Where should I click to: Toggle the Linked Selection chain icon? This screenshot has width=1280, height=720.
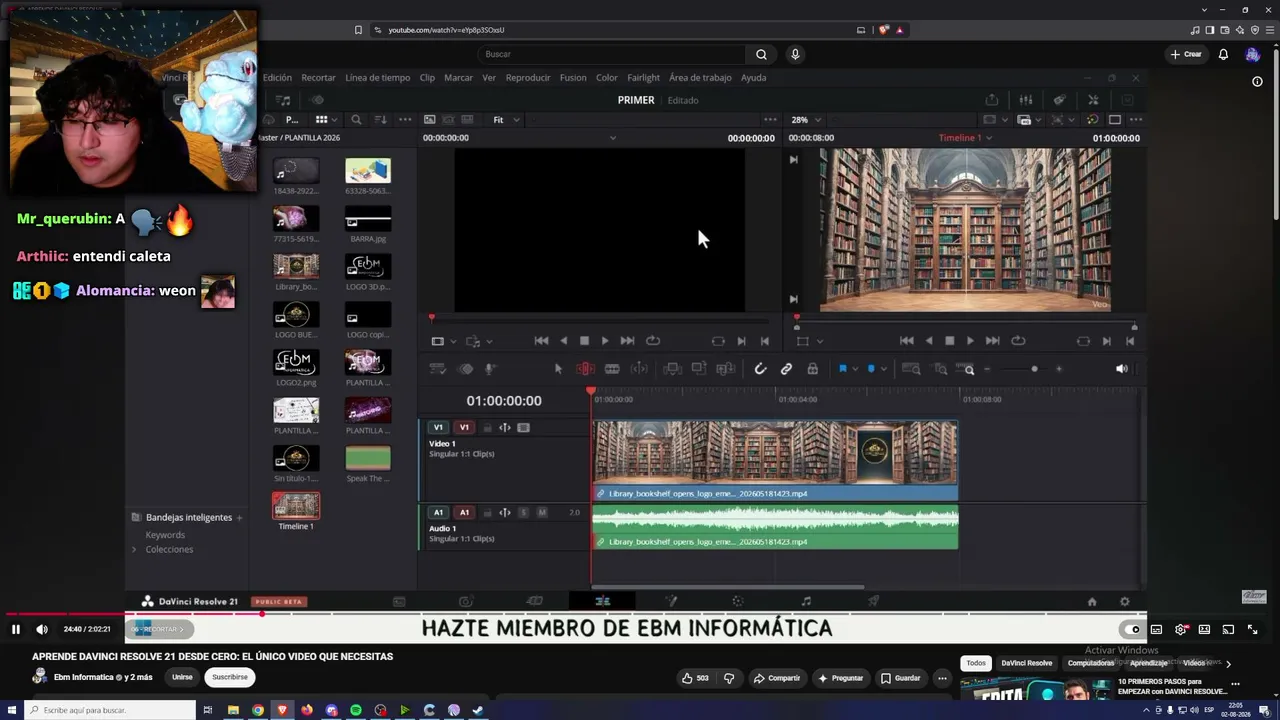pyautogui.click(x=786, y=369)
